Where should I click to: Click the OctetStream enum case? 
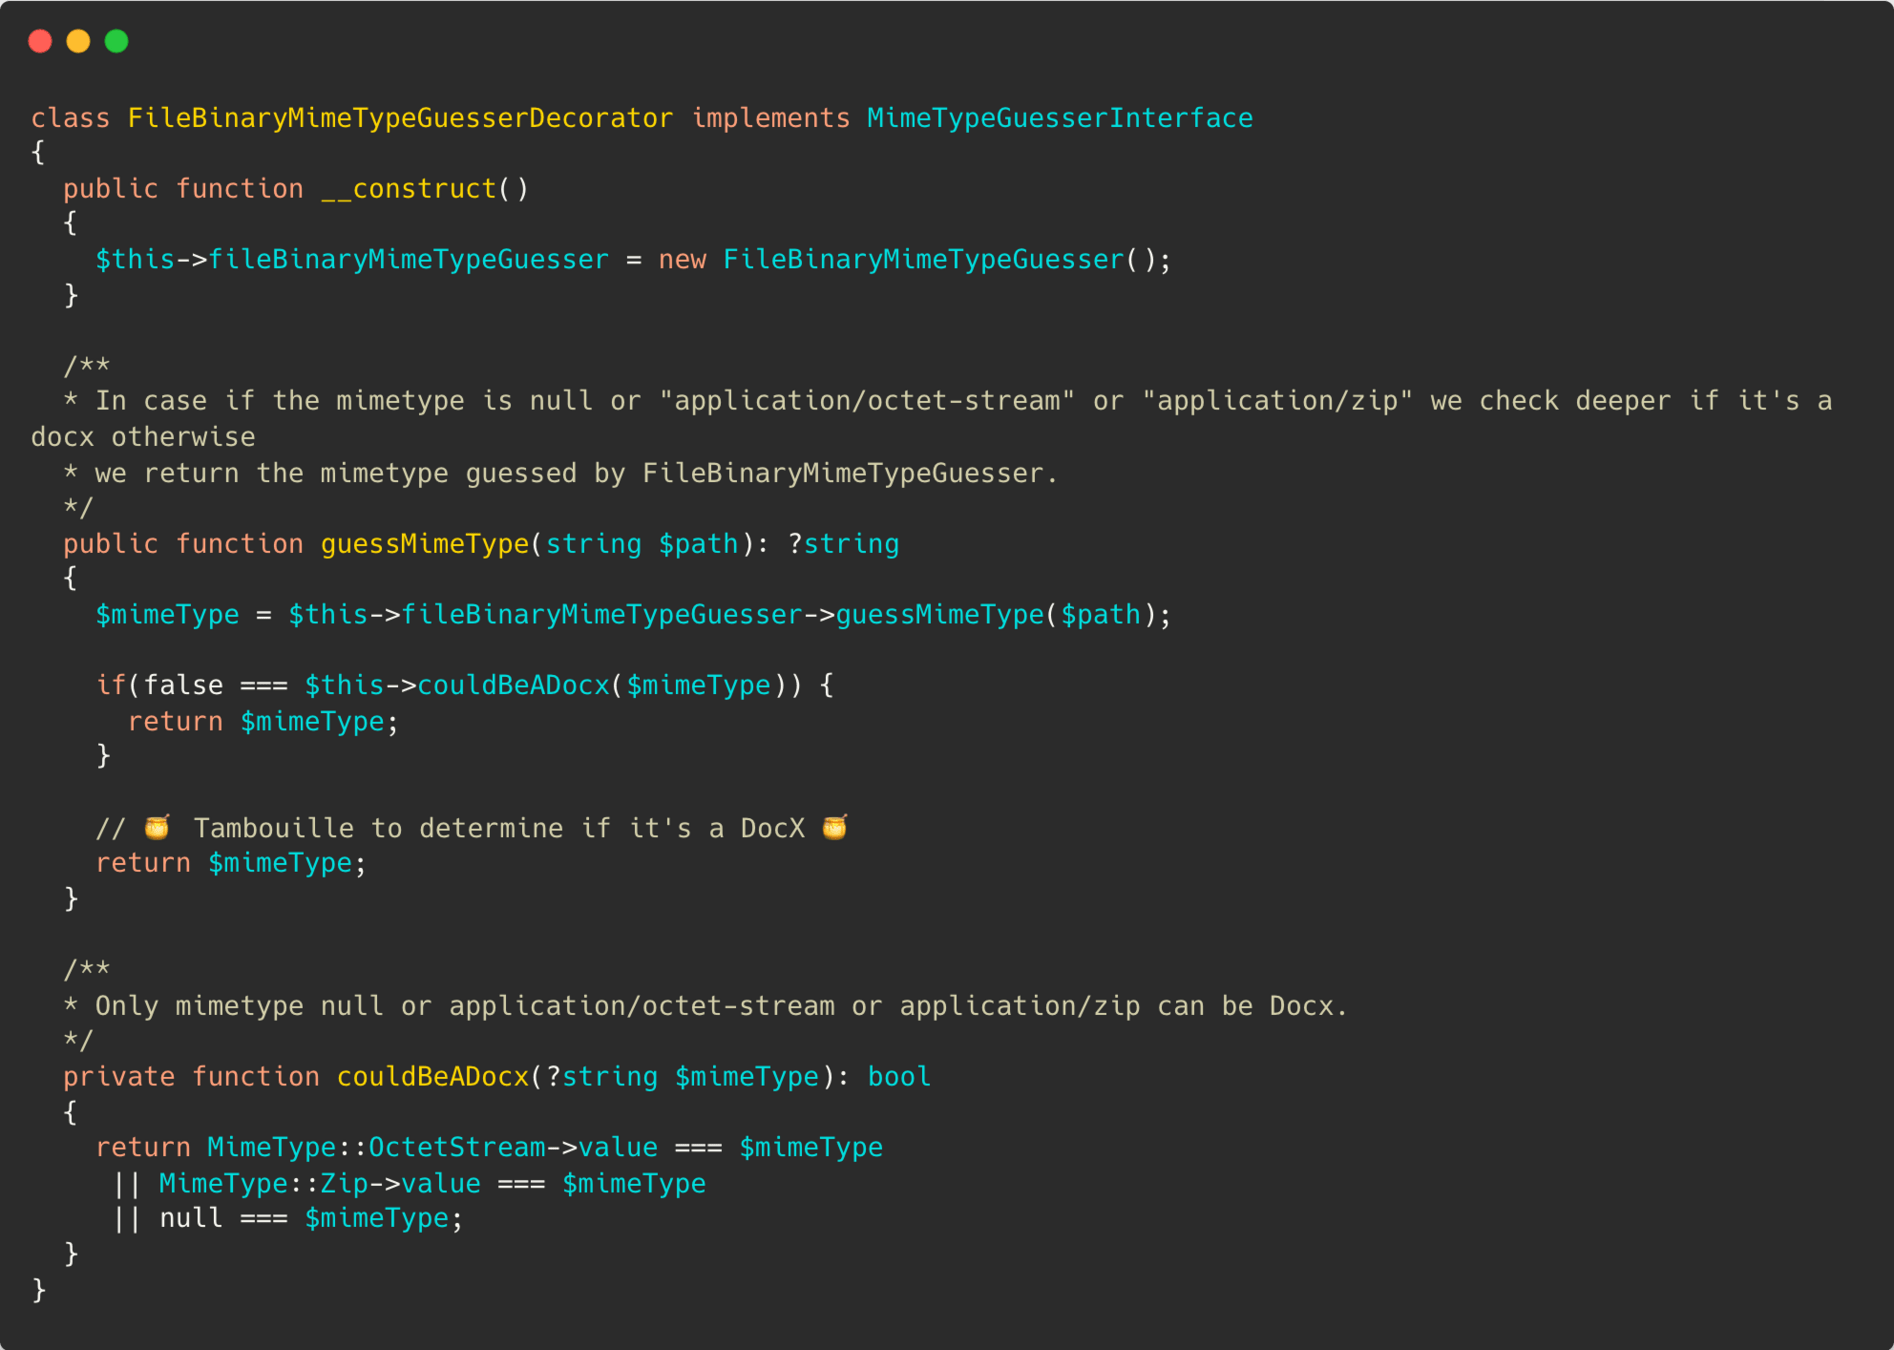[x=457, y=1148]
